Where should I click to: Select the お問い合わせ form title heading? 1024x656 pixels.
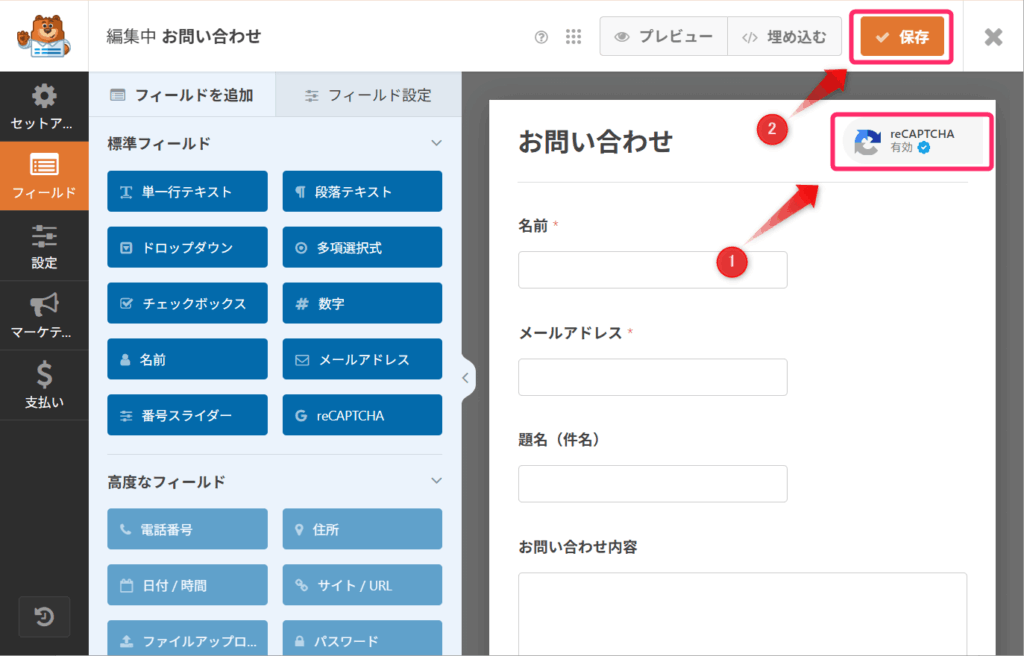(x=595, y=141)
